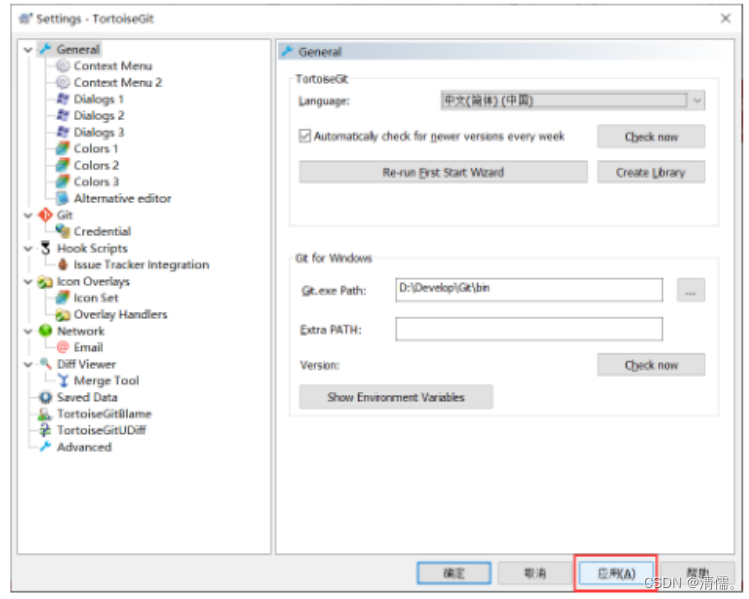Click Re-run First Start Wizard button
749x599 pixels.
click(x=443, y=172)
